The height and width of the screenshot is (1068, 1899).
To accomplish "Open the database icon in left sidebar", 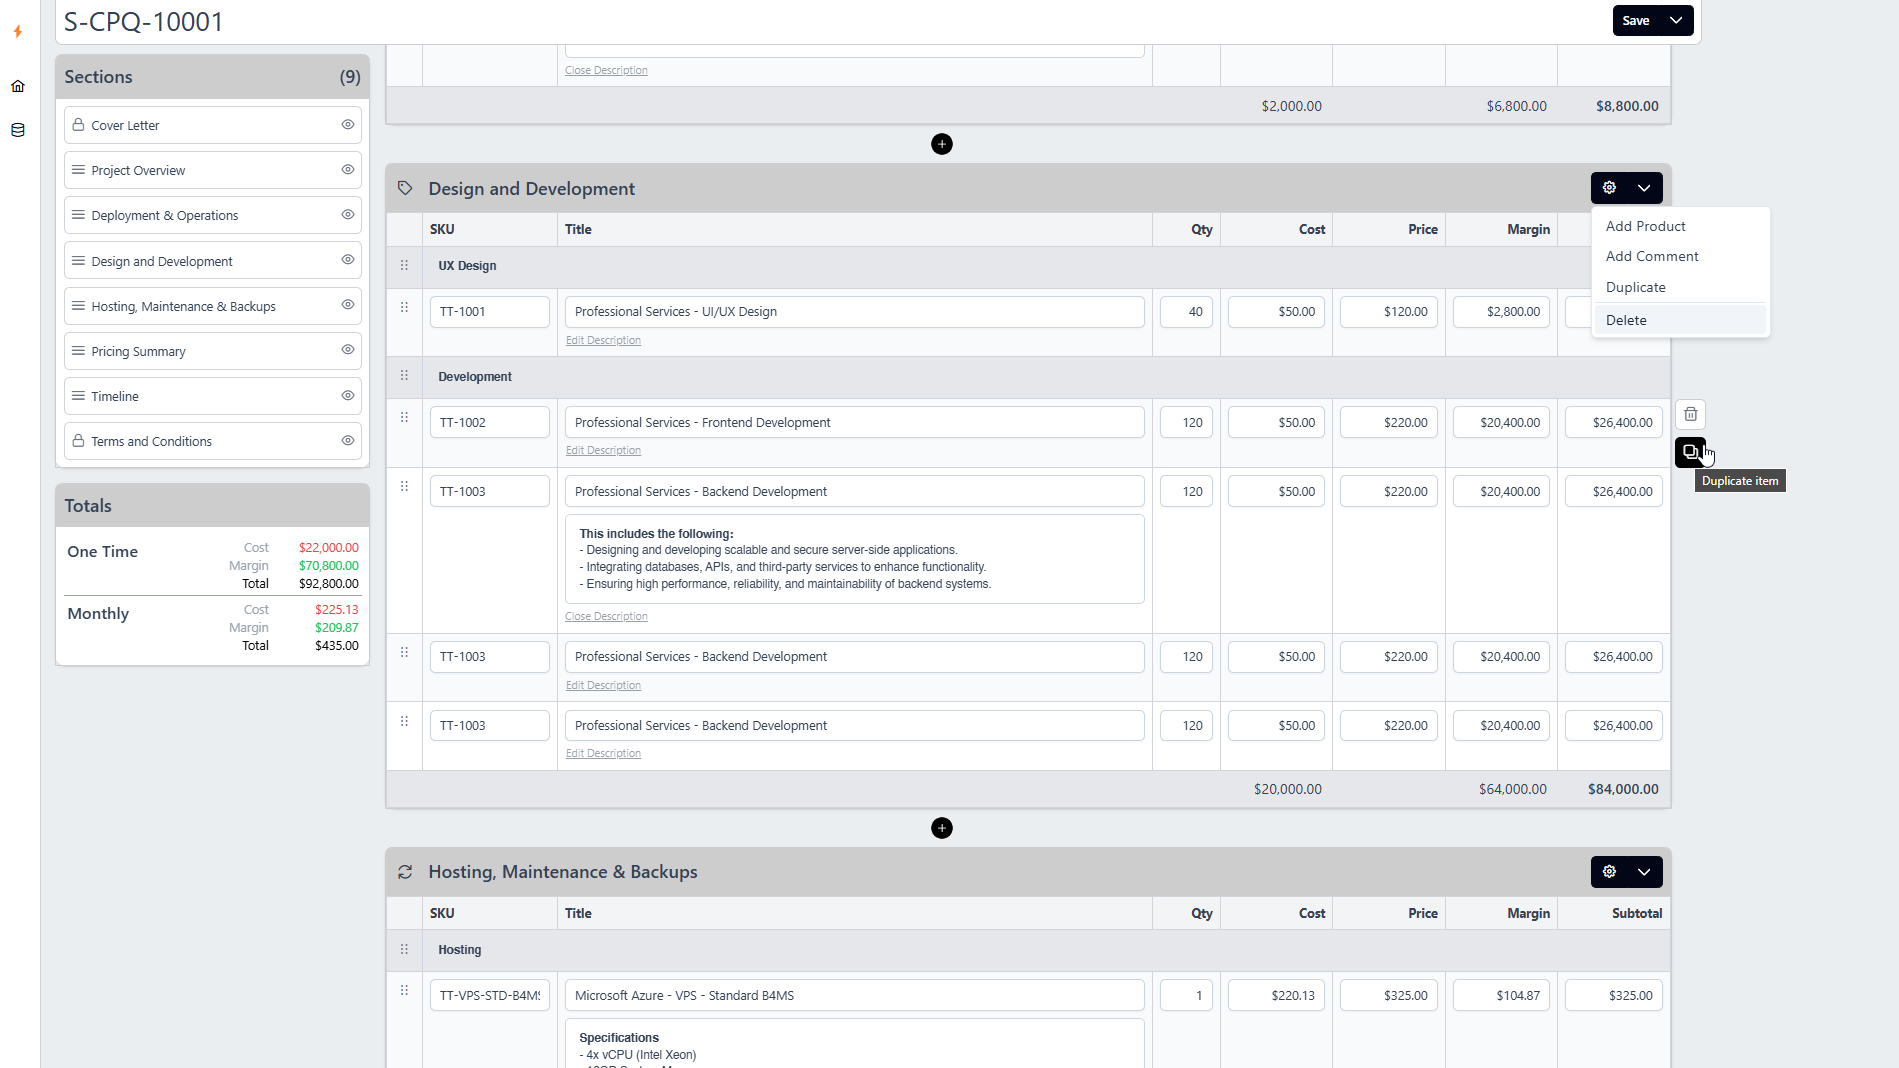I will pyautogui.click(x=18, y=130).
